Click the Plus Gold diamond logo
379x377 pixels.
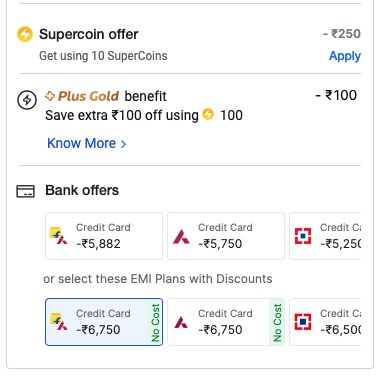coord(50,96)
